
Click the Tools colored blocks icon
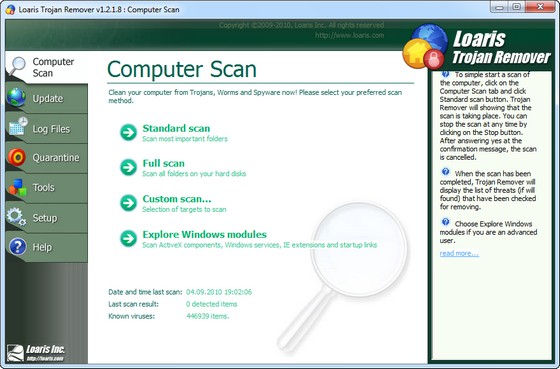tap(18, 188)
